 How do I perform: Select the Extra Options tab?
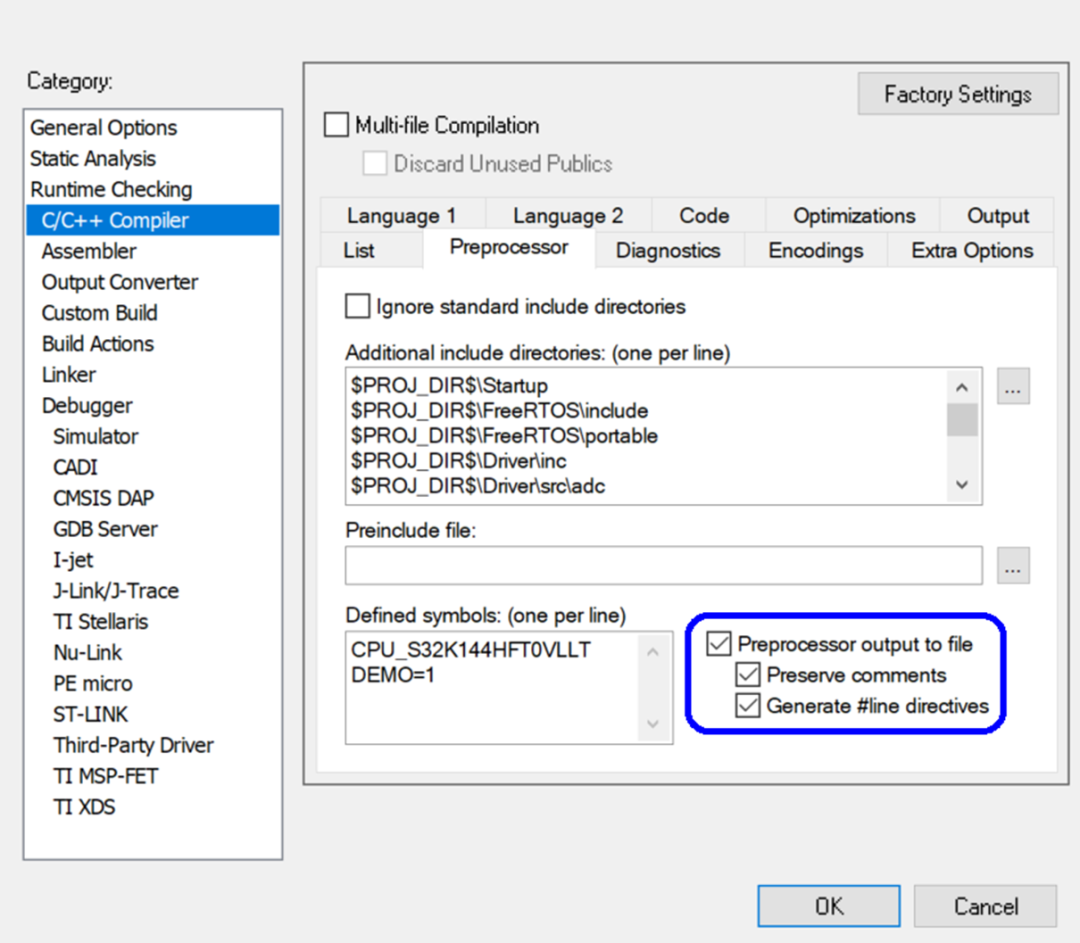[972, 250]
